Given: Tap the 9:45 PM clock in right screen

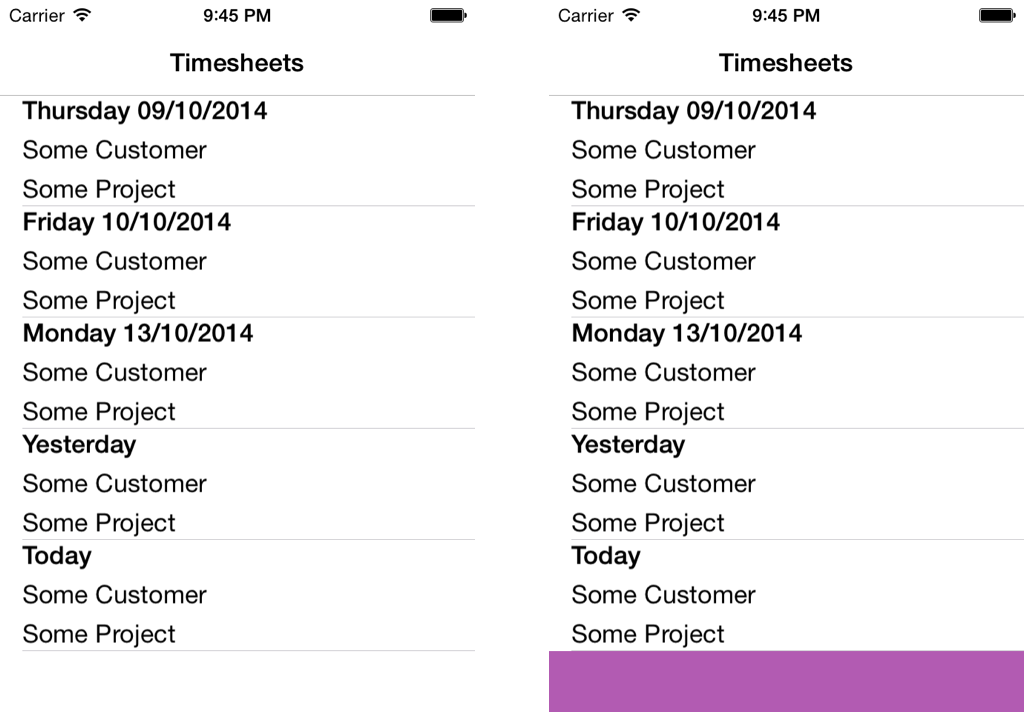Looking at the screenshot, I should [x=786, y=15].
